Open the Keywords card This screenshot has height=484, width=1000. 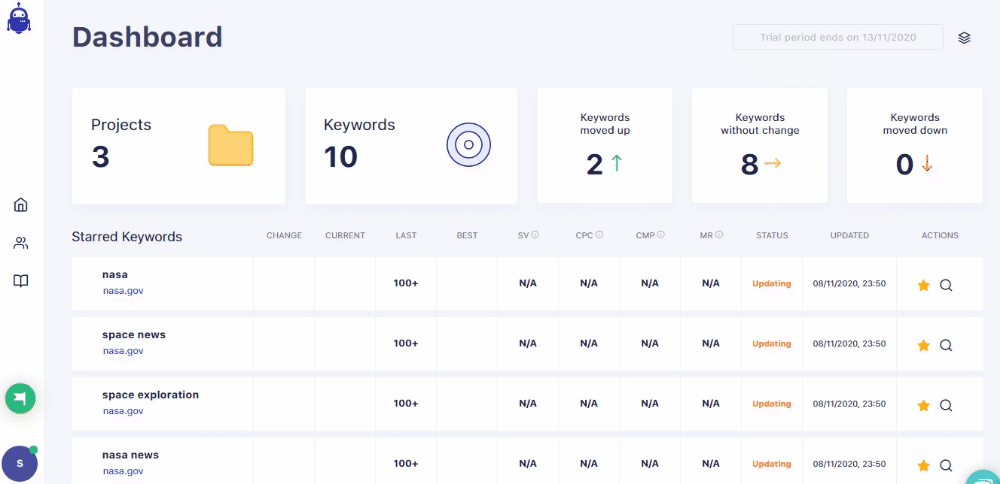tap(411, 146)
